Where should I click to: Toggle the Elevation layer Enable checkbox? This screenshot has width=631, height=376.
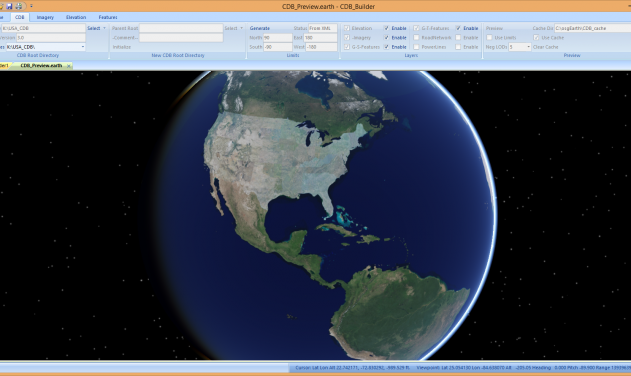click(386, 28)
